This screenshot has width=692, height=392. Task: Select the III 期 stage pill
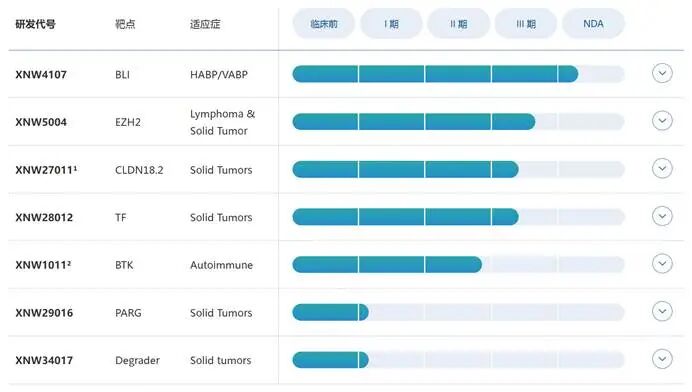coord(526,24)
